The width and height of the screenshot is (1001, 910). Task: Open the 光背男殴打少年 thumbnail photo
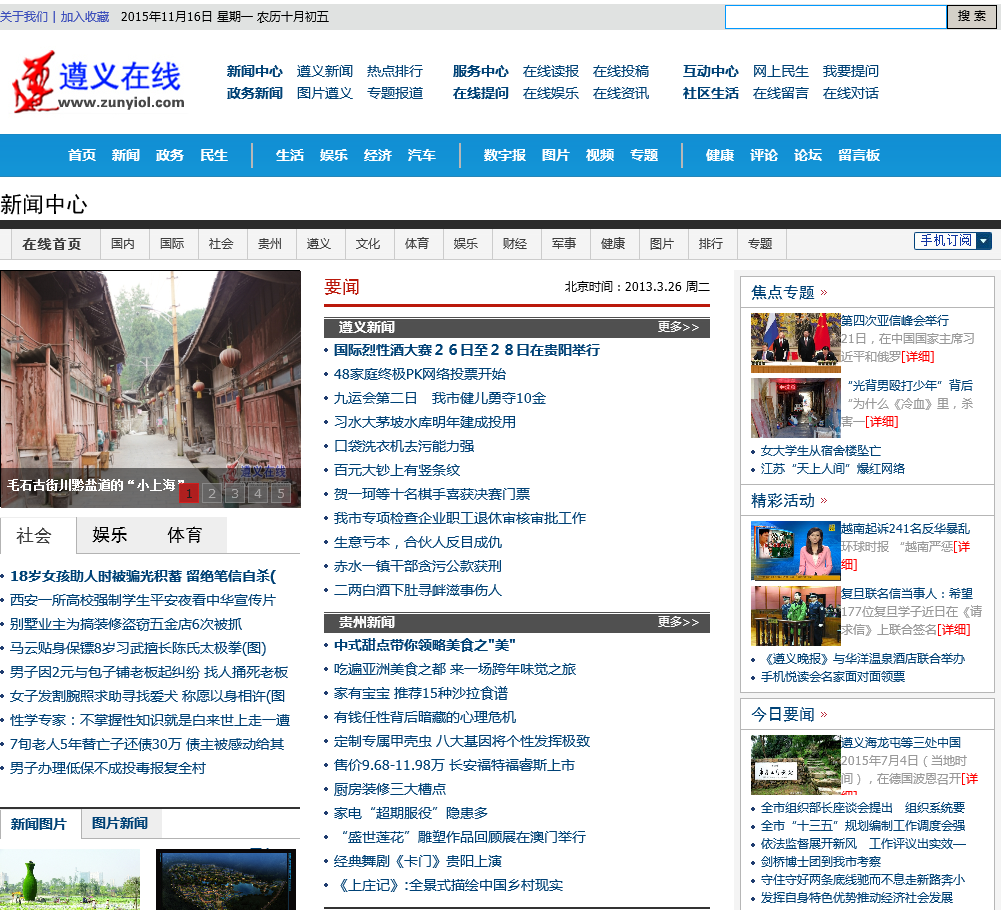pos(795,408)
